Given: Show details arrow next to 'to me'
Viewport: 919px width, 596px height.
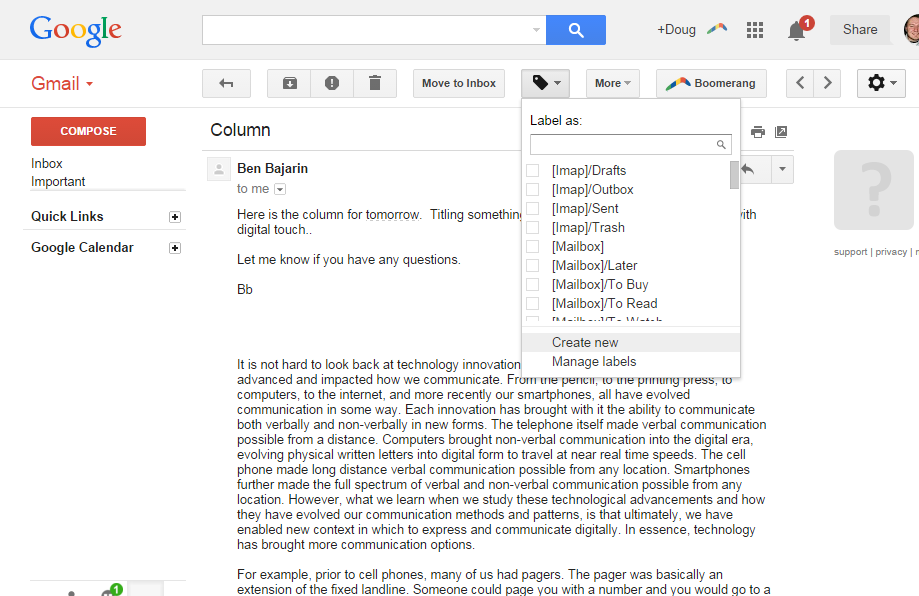Looking at the screenshot, I should [x=280, y=189].
